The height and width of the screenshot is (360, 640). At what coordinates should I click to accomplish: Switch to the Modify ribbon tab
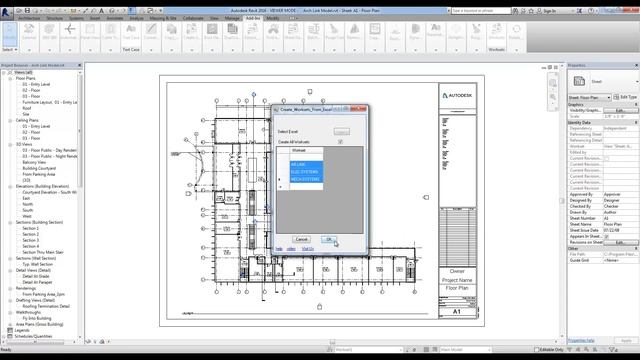(273, 18)
